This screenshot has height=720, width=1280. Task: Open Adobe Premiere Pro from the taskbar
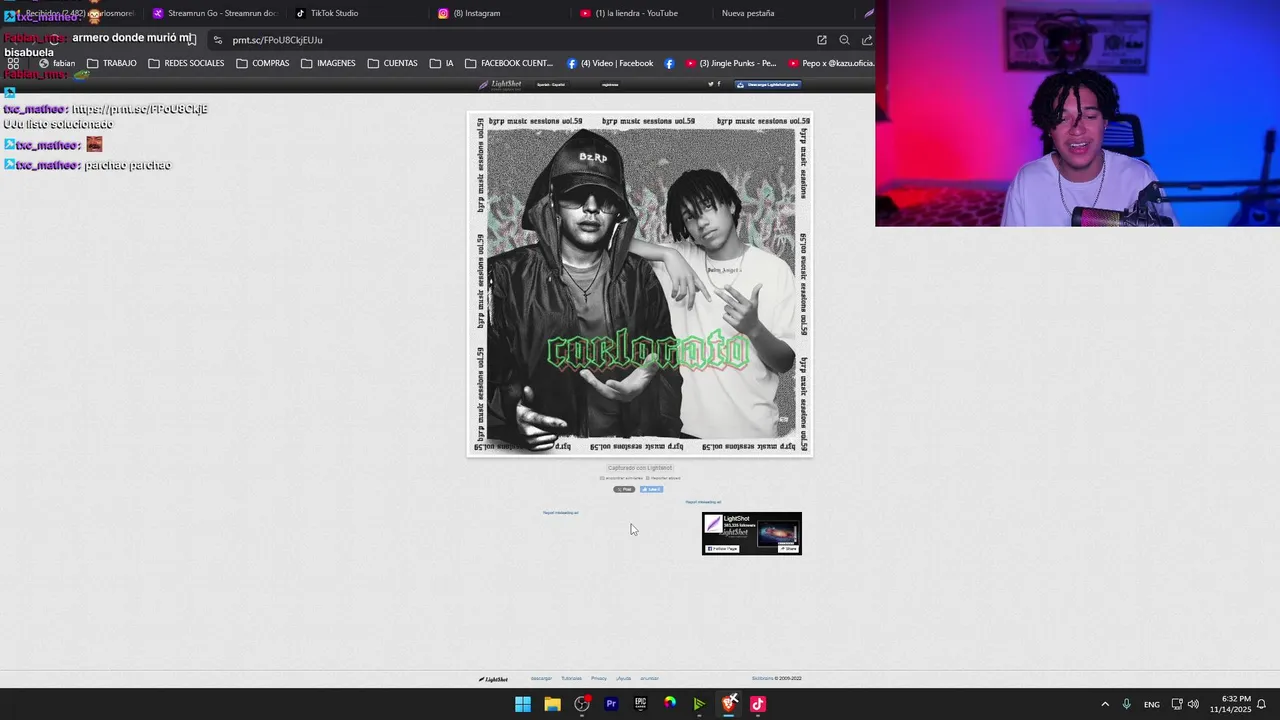(611, 704)
